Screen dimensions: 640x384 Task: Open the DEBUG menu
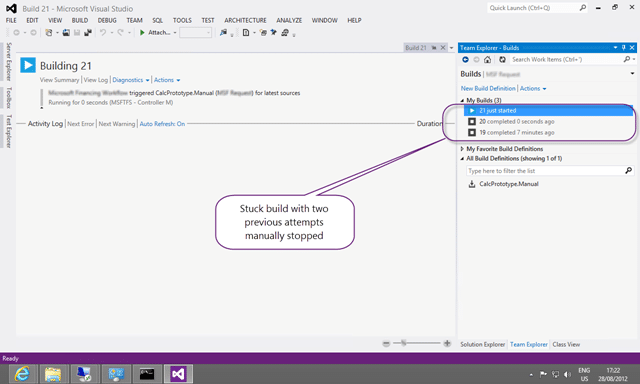click(x=107, y=20)
